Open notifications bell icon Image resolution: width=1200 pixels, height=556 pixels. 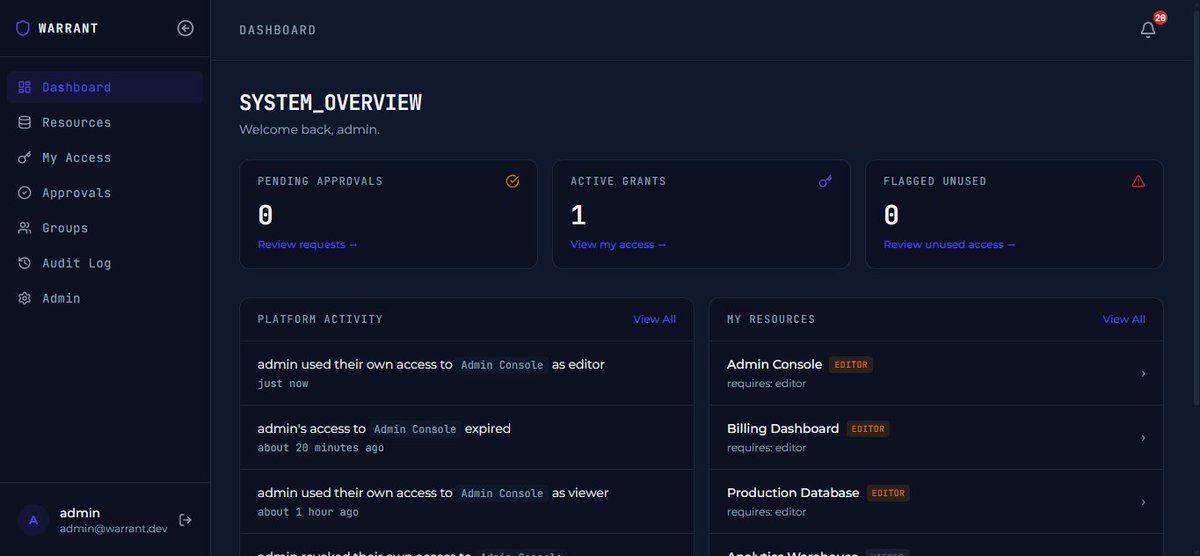[x=1148, y=30]
